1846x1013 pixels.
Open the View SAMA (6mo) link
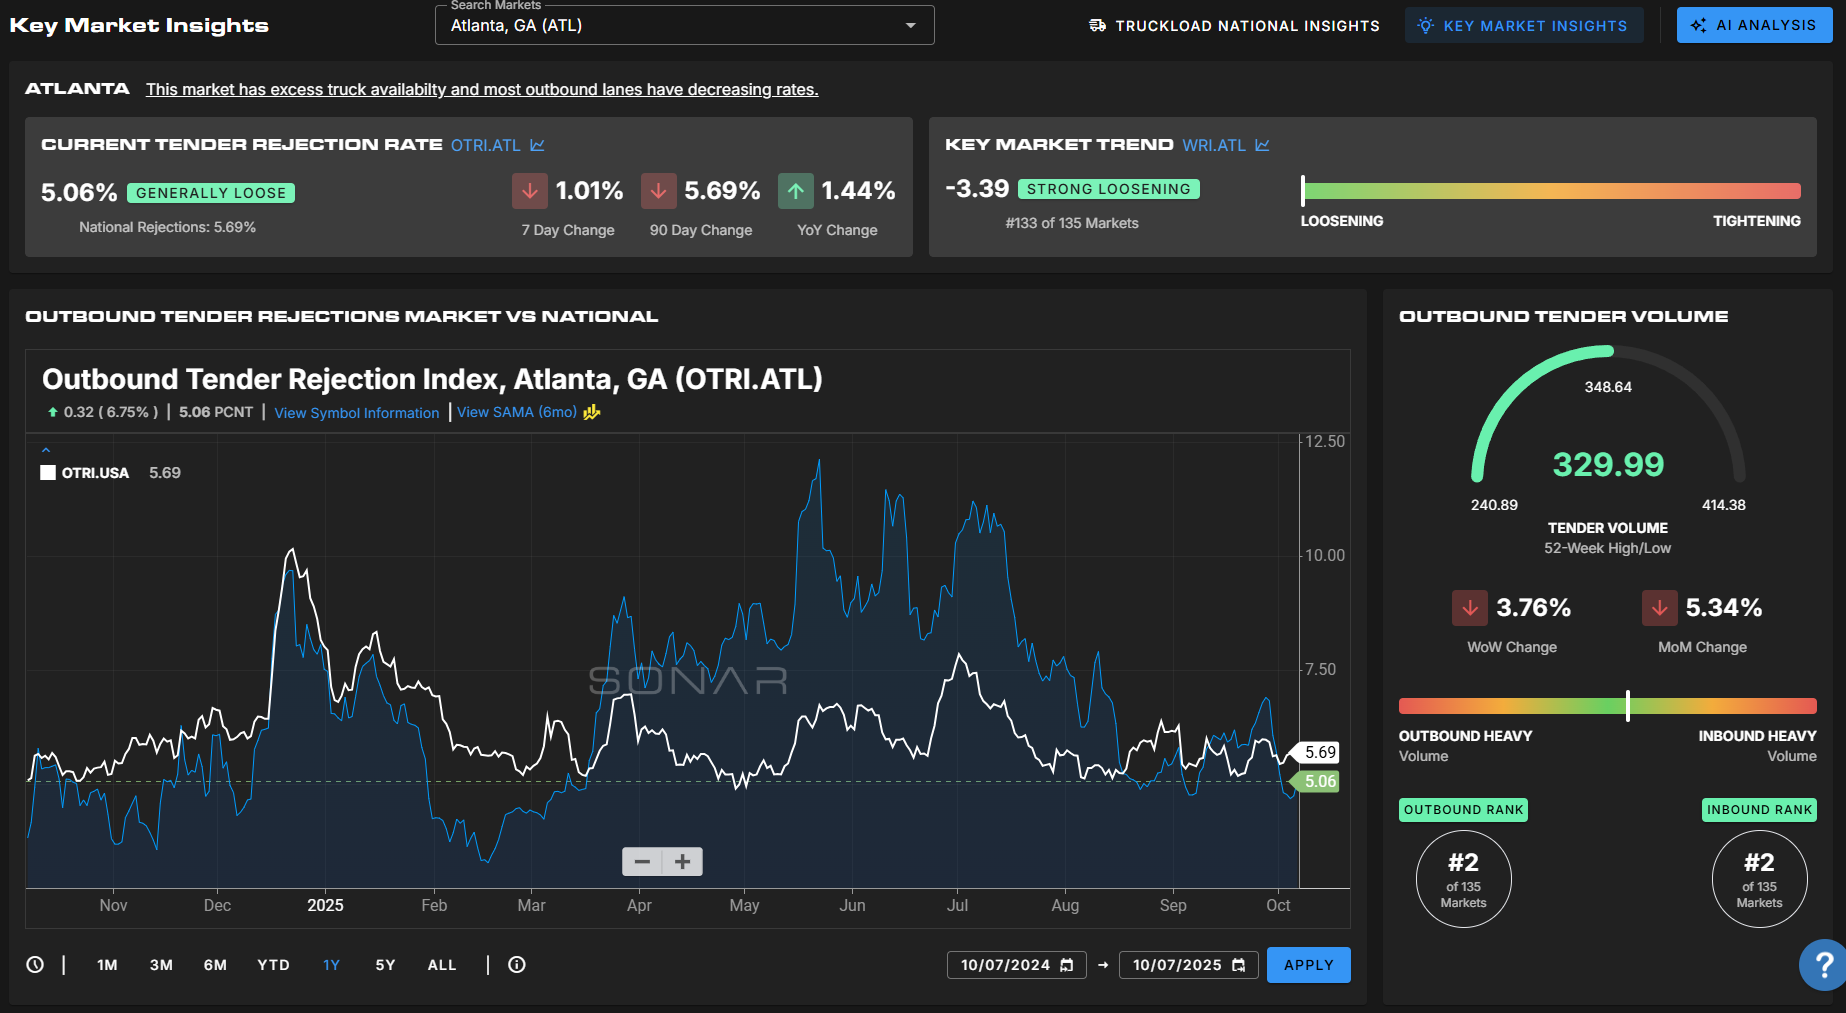tap(517, 412)
